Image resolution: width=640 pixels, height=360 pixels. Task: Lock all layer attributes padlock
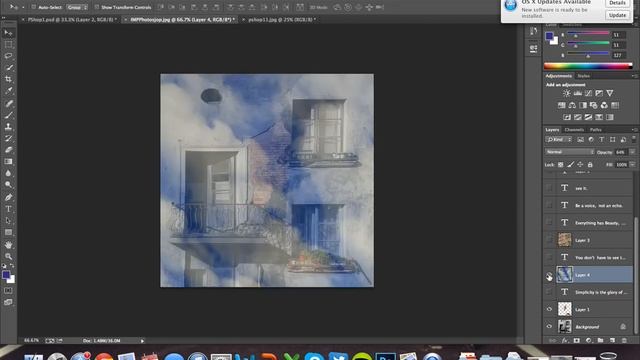pyautogui.click(x=590, y=164)
